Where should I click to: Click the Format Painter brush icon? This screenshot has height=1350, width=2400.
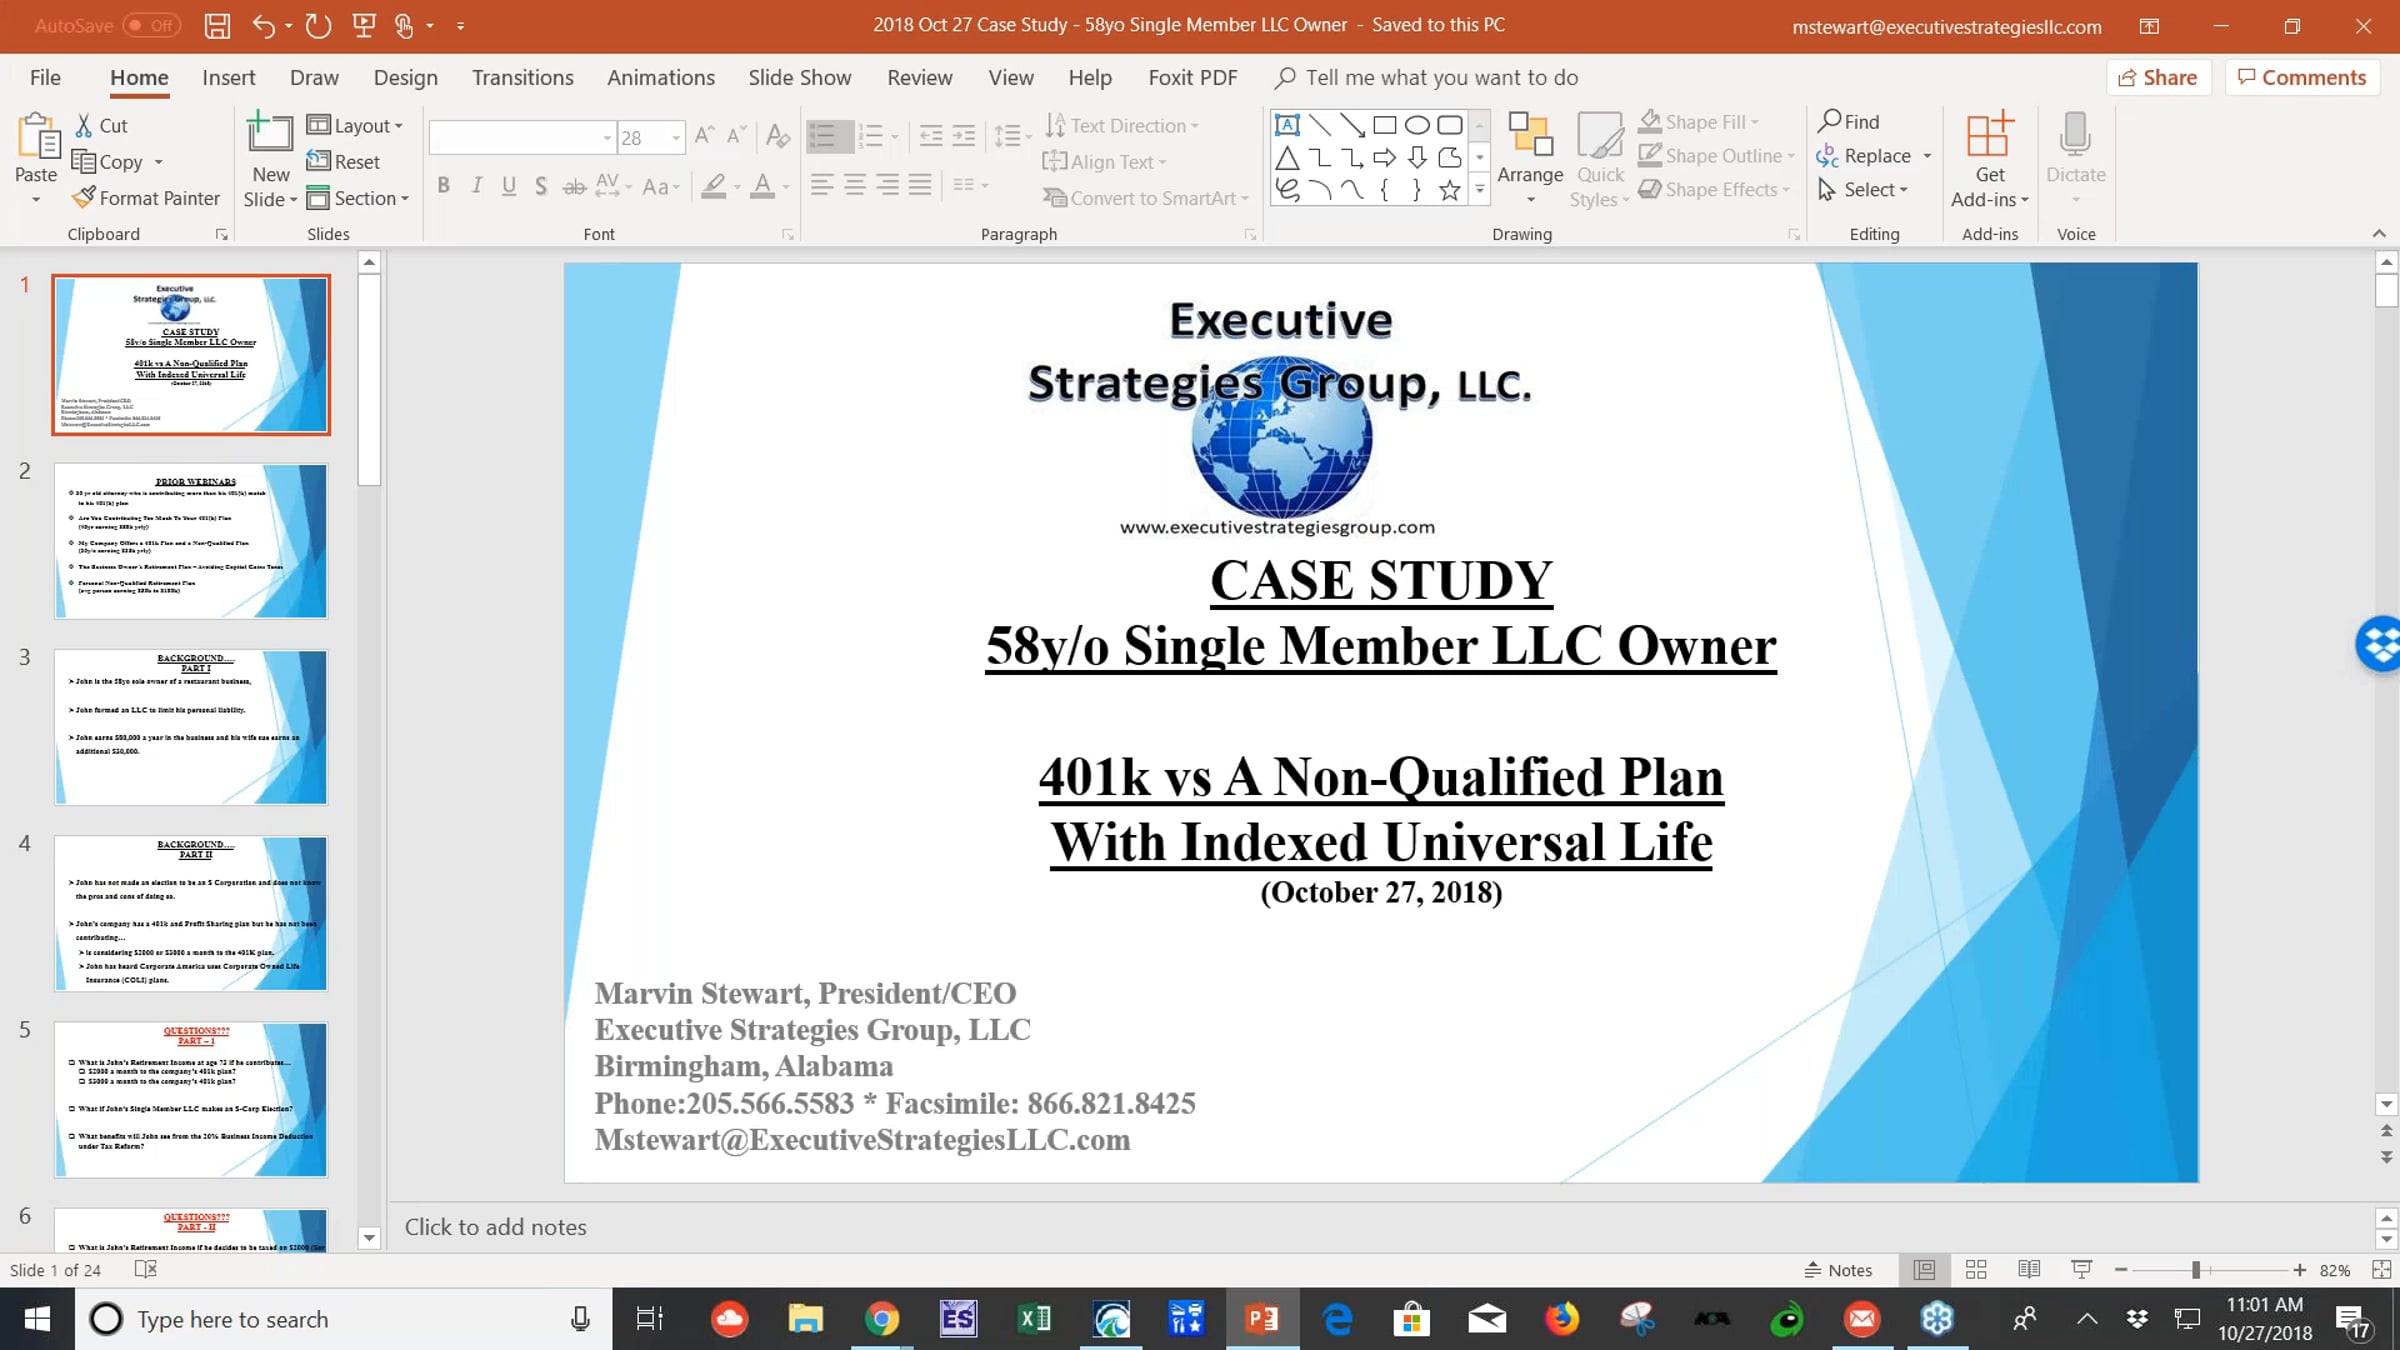click(84, 198)
